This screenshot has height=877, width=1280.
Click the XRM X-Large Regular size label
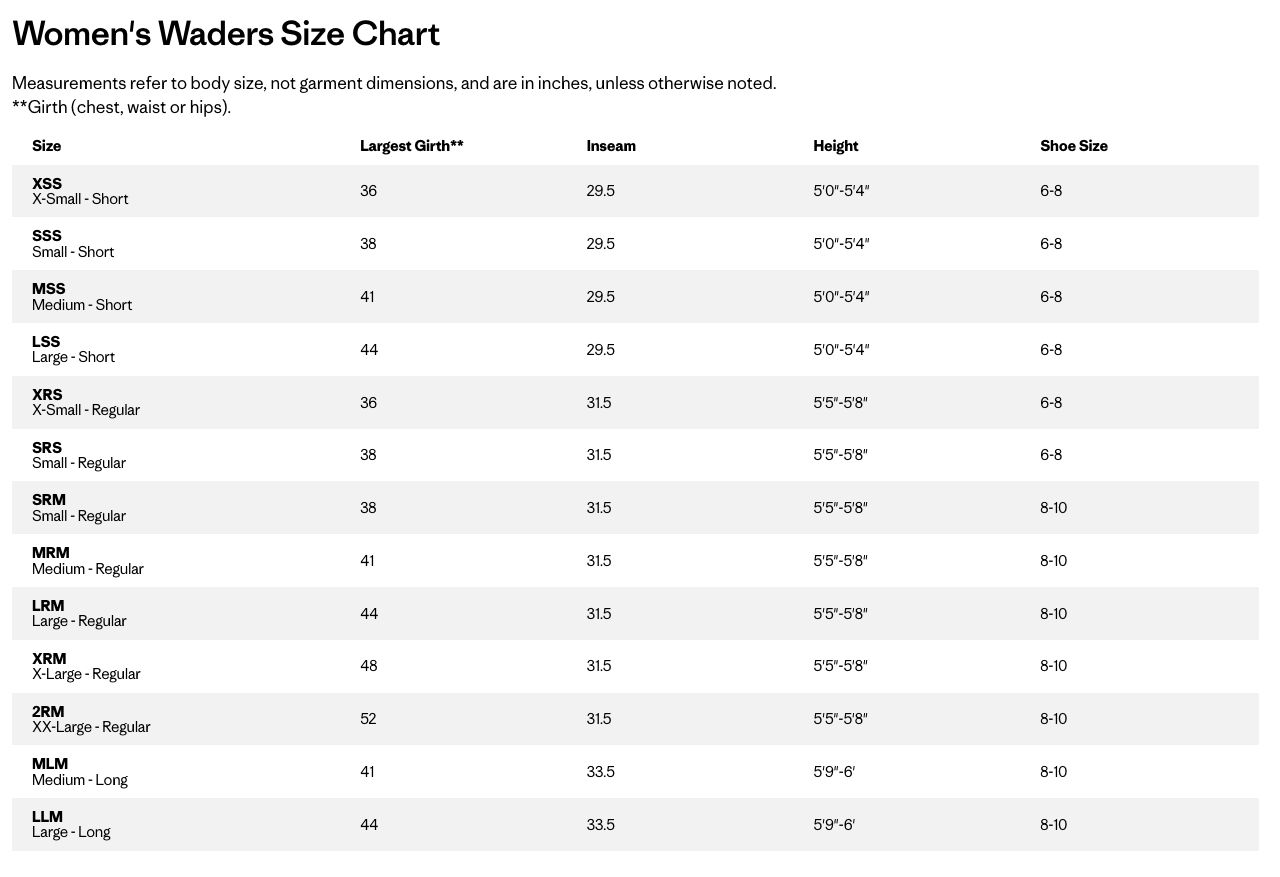tap(86, 666)
